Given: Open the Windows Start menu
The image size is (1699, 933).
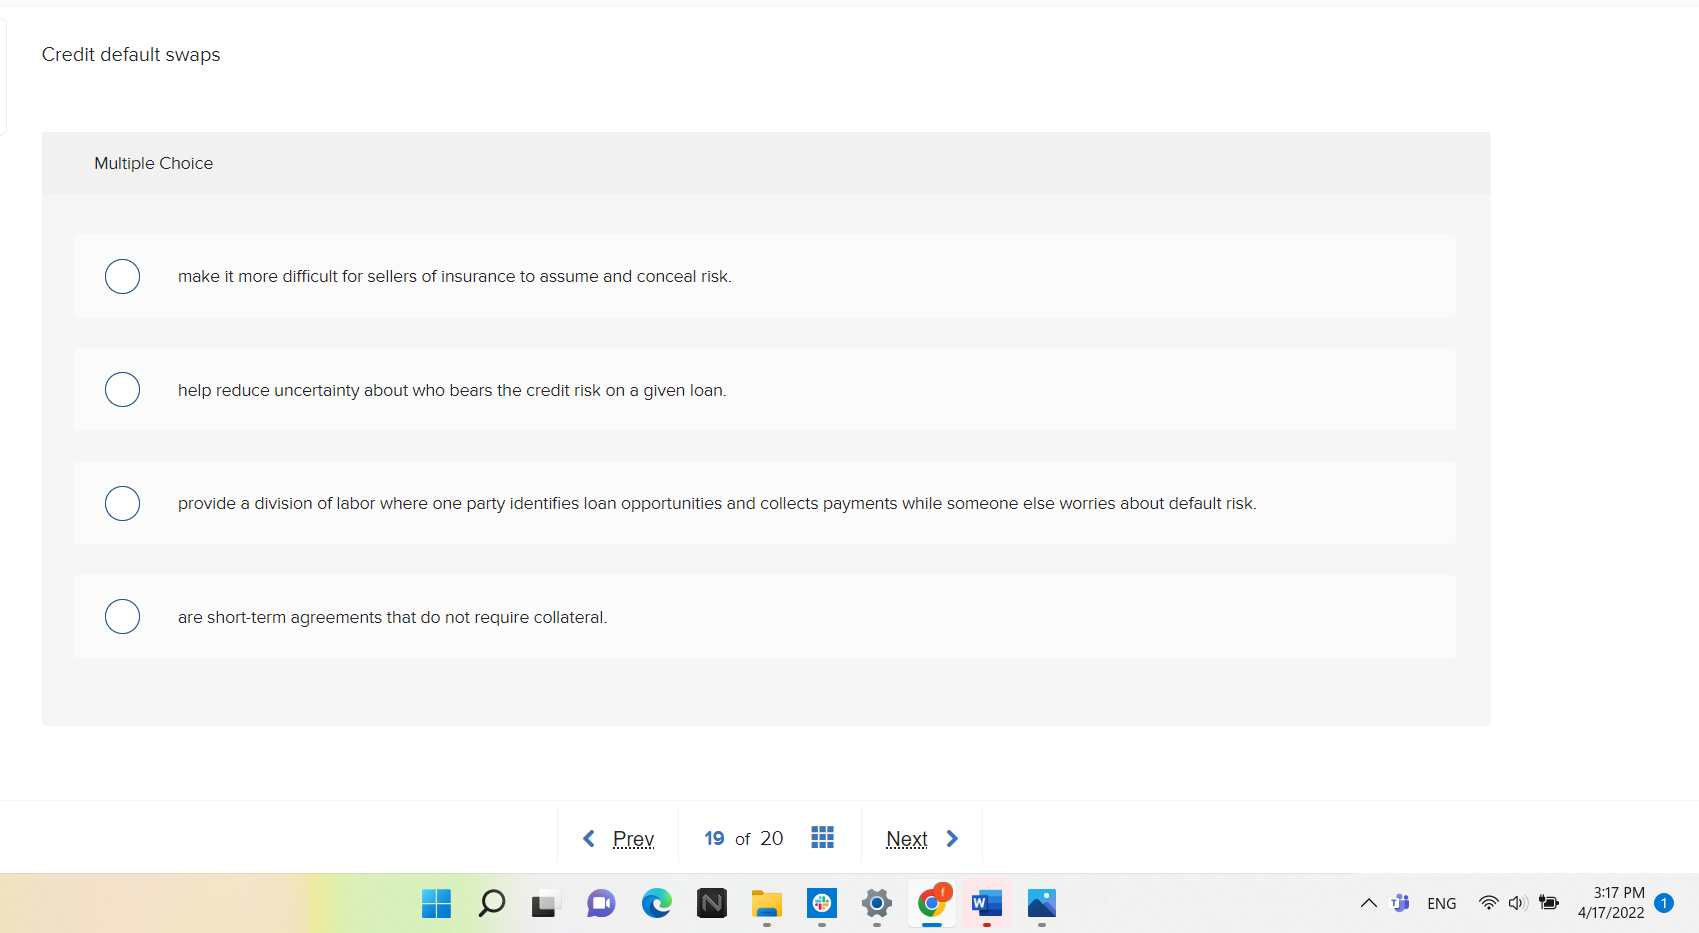Looking at the screenshot, I should [436, 904].
